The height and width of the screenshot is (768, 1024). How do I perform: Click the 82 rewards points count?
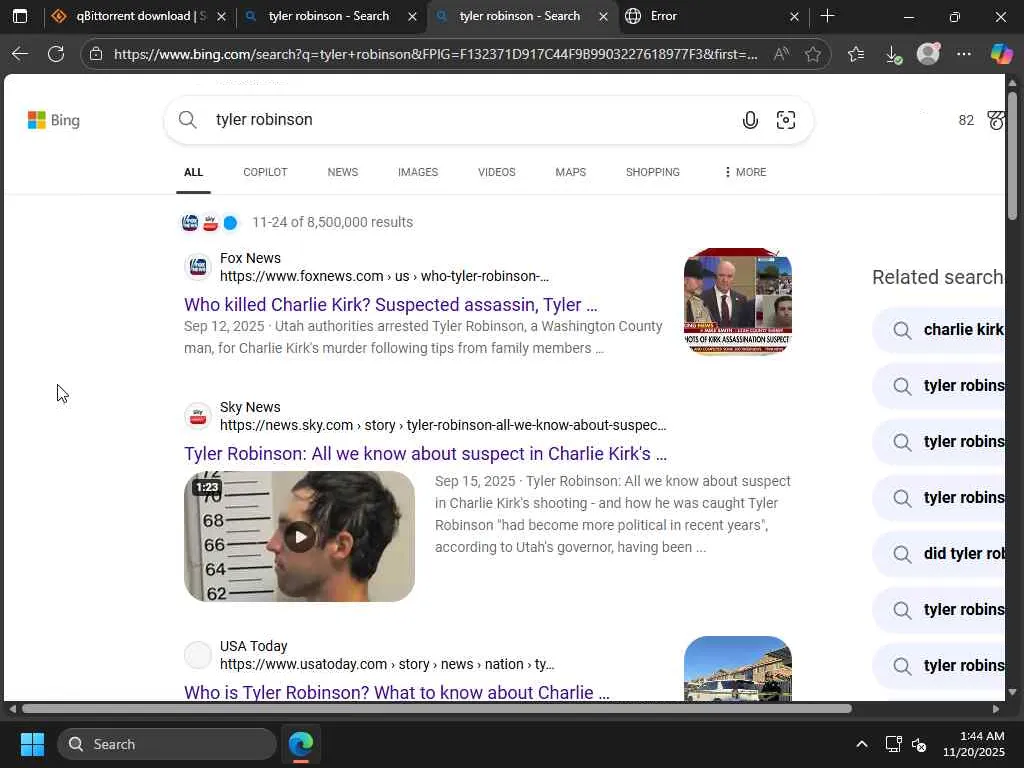(966, 120)
